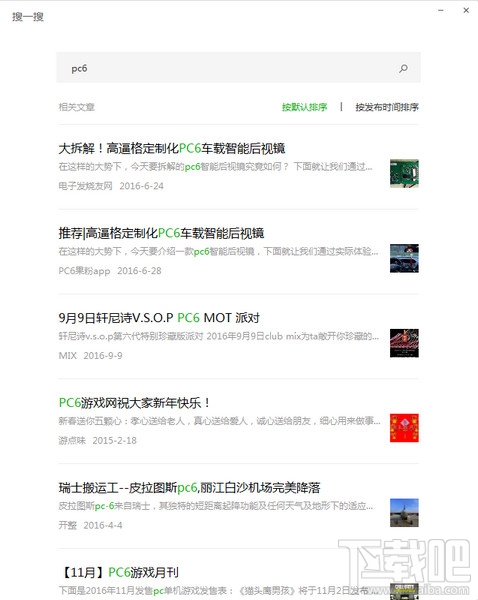Image resolution: width=478 pixels, height=600 pixels.
Task: Minimize the 搜一搜 window
Action: tap(441, 10)
